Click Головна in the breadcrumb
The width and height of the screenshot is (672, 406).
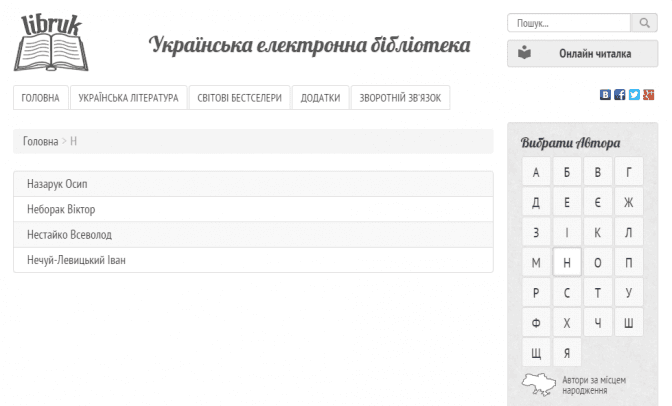coord(40,142)
